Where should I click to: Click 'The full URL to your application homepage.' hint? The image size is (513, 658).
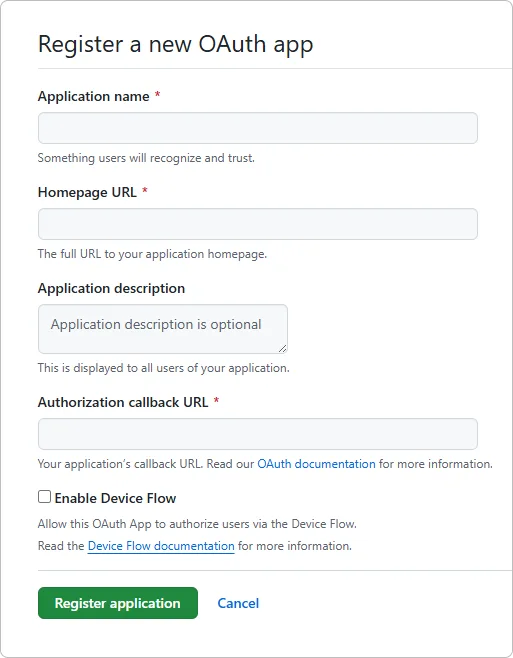click(152, 254)
